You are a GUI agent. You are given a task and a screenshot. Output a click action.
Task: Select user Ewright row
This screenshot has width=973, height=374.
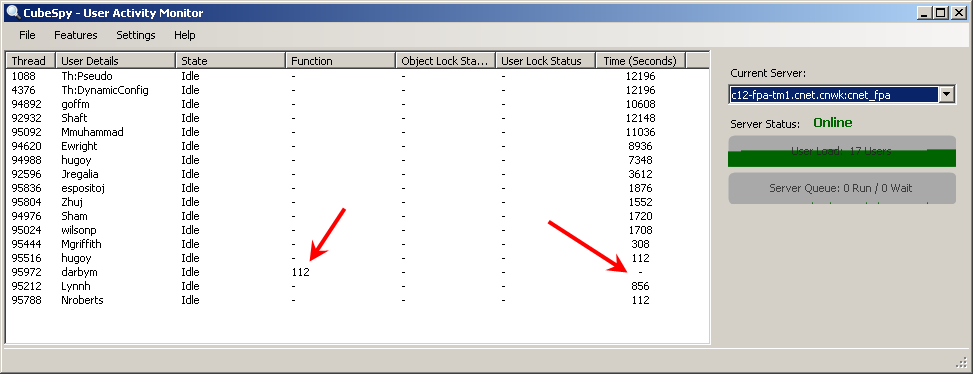point(357,146)
